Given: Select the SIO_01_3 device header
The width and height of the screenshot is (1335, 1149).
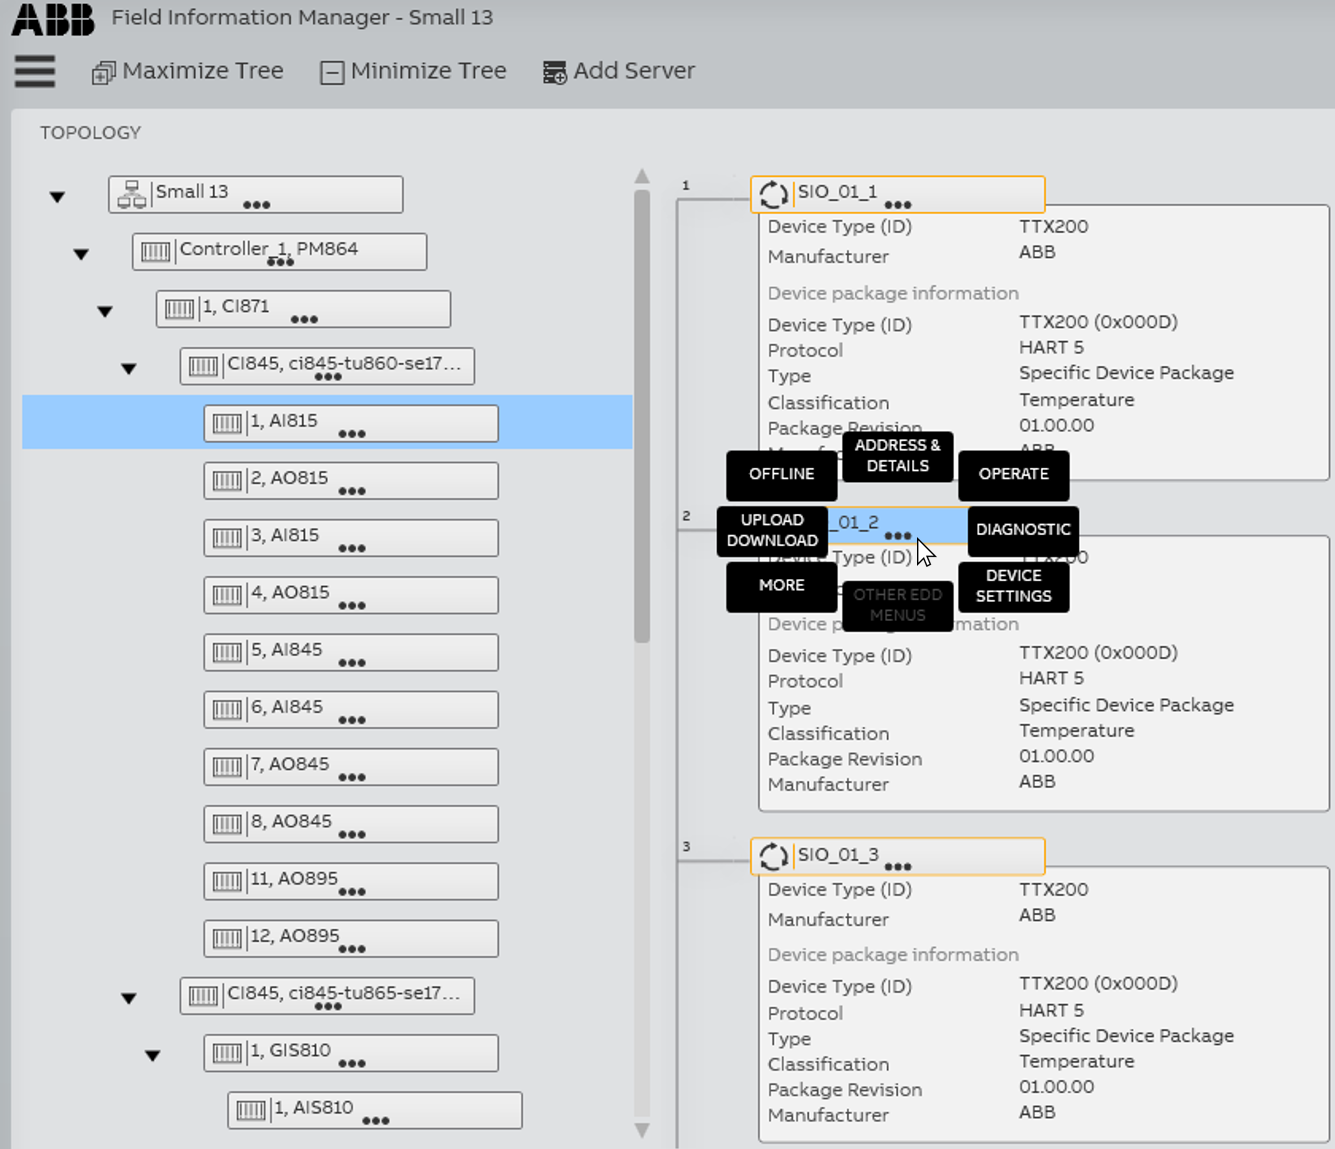Looking at the screenshot, I should coord(898,856).
